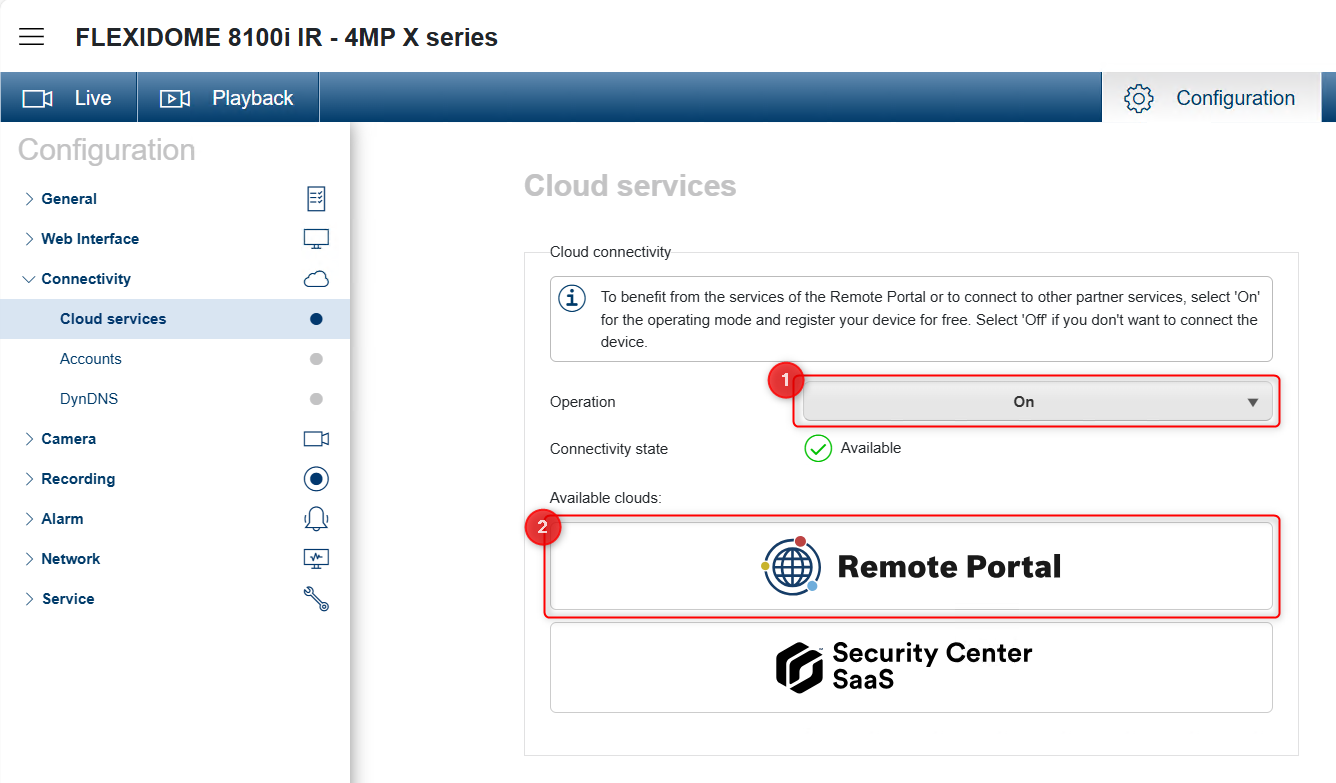Click the Alarm bell icon
1336x783 pixels.
coord(316,519)
